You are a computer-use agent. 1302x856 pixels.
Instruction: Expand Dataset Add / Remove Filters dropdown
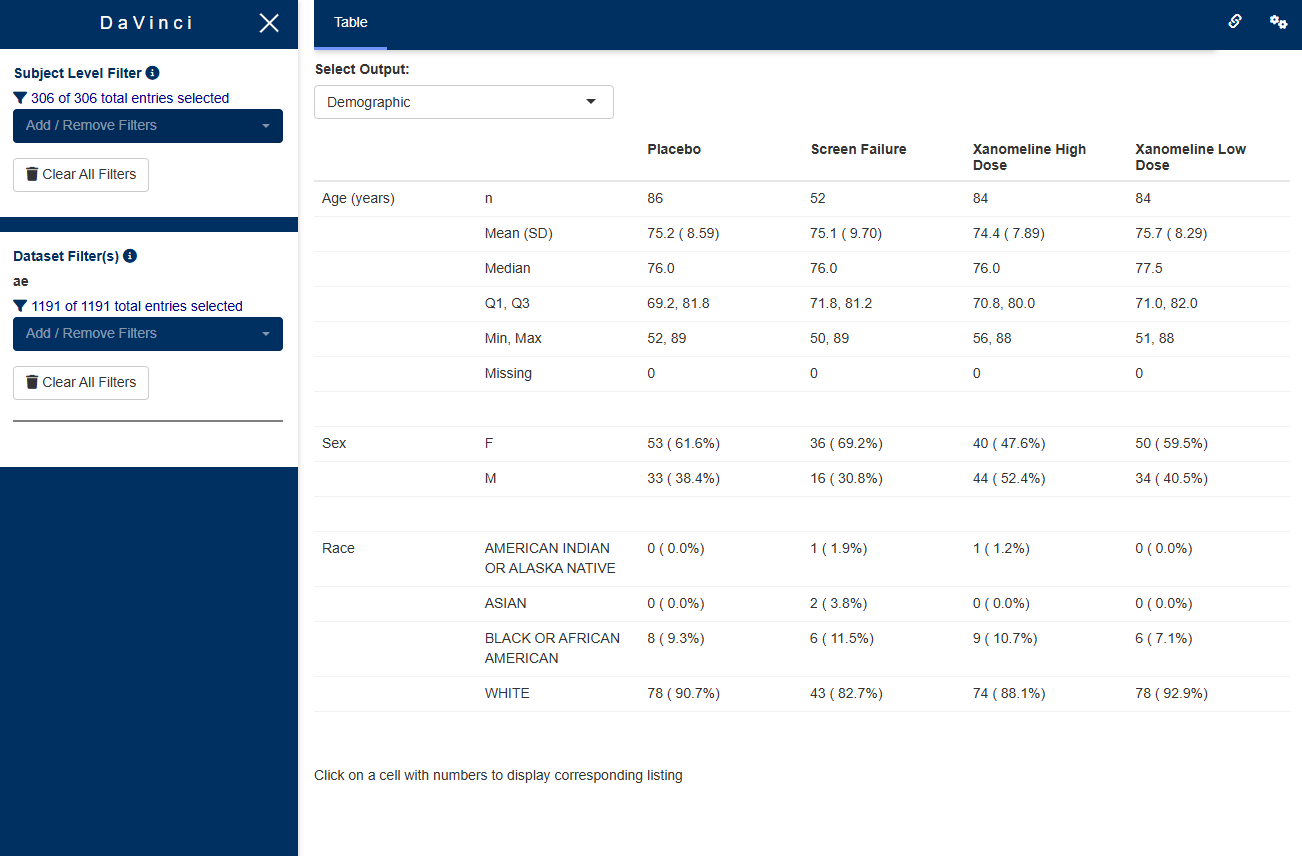pyautogui.click(x=148, y=334)
